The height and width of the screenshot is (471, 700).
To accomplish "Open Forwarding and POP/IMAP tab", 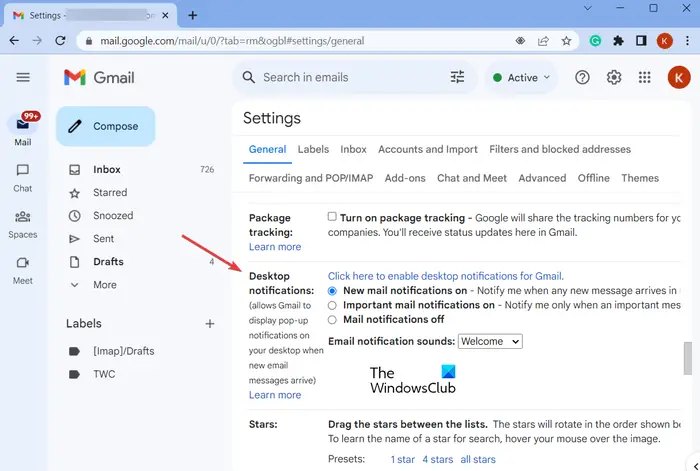I will tap(311, 178).
